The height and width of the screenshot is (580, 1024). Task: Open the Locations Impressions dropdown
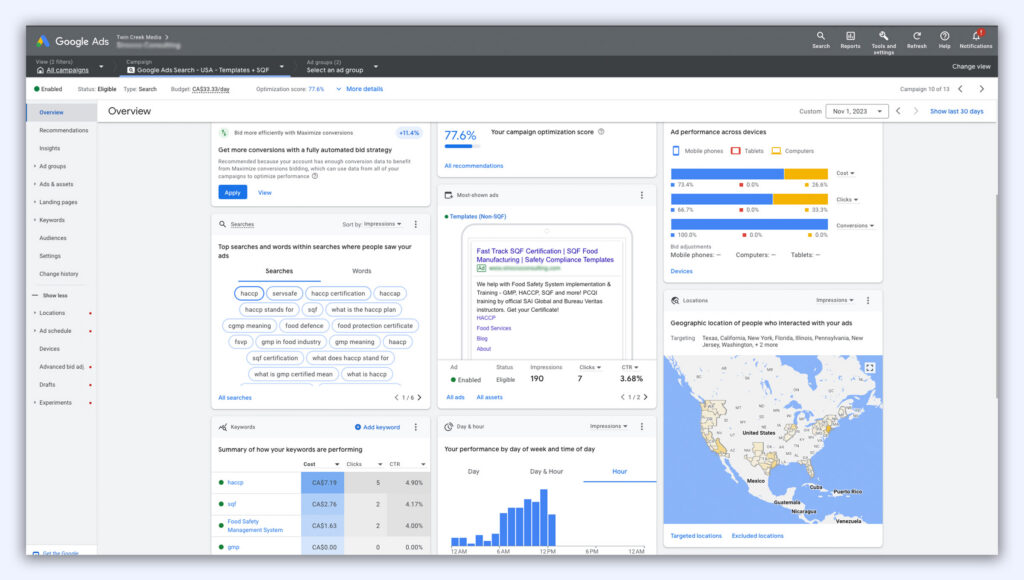(x=835, y=300)
